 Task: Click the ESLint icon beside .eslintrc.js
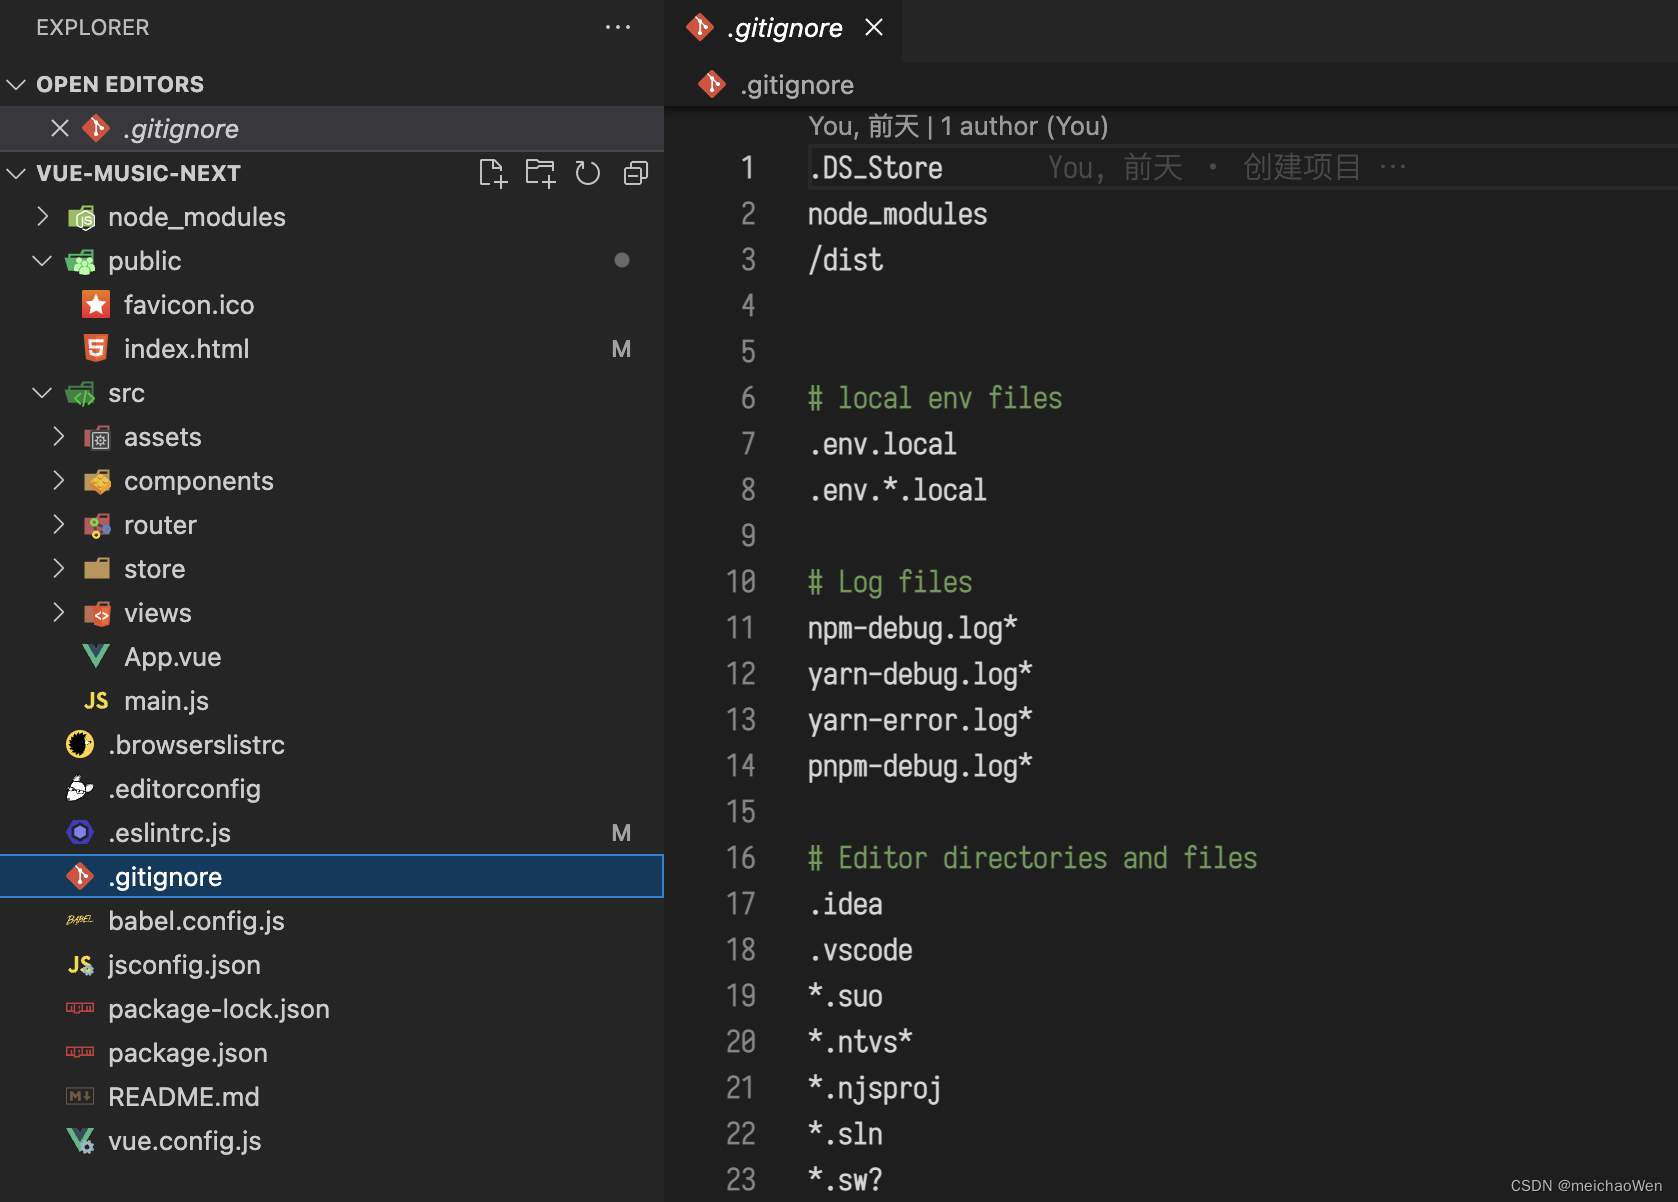(x=80, y=832)
